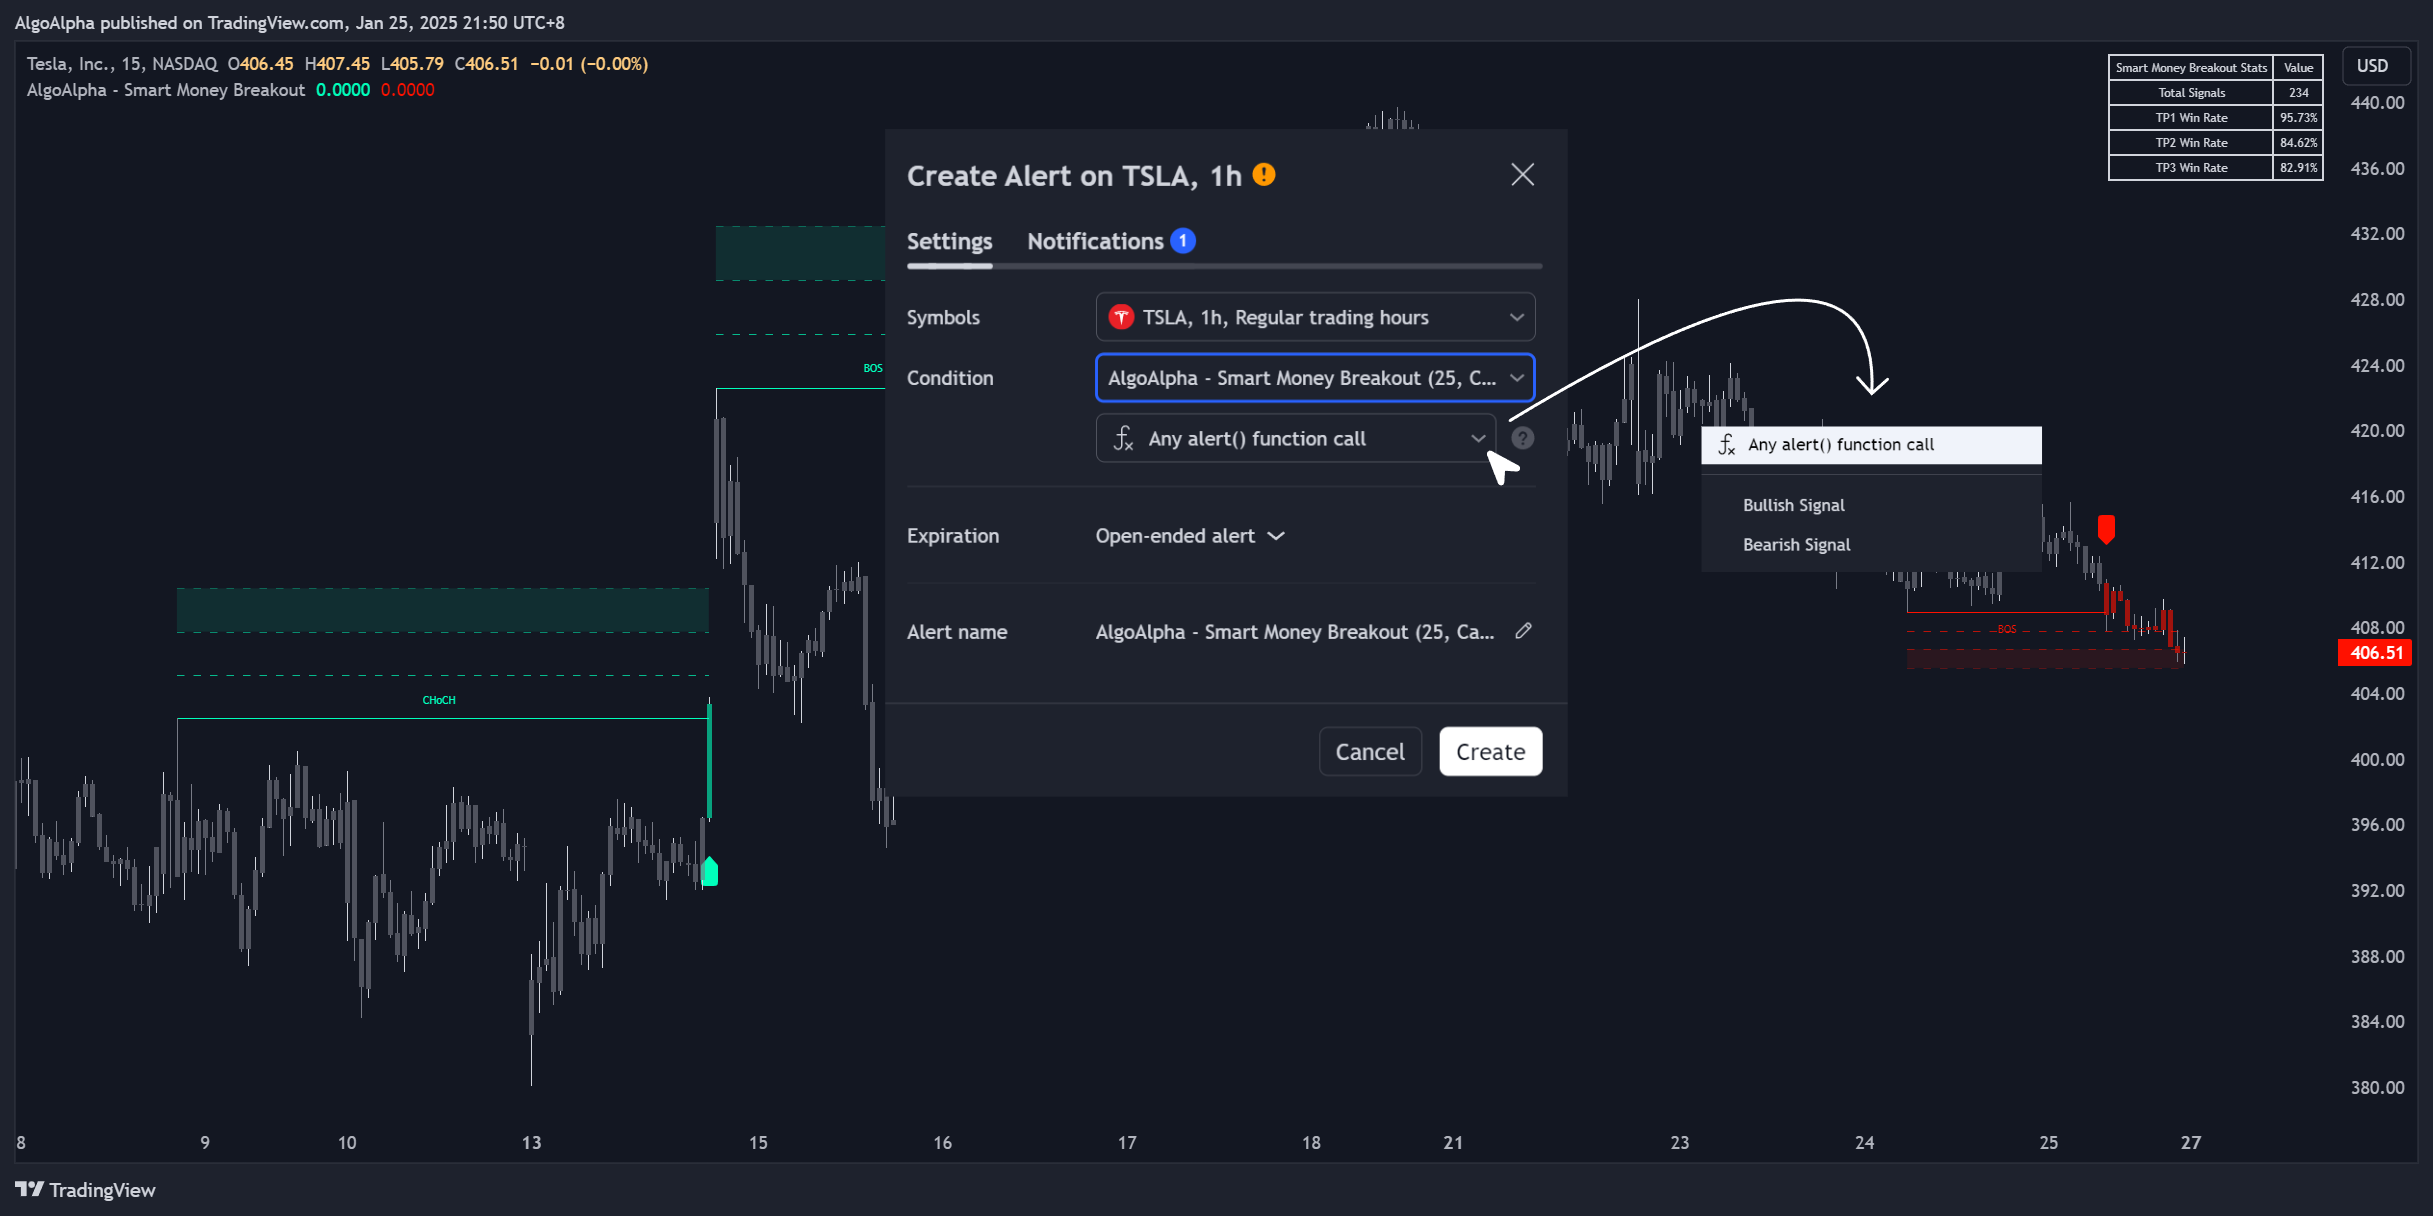
Task: Click the green BOS label near the dialog
Action: click(x=873, y=368)
